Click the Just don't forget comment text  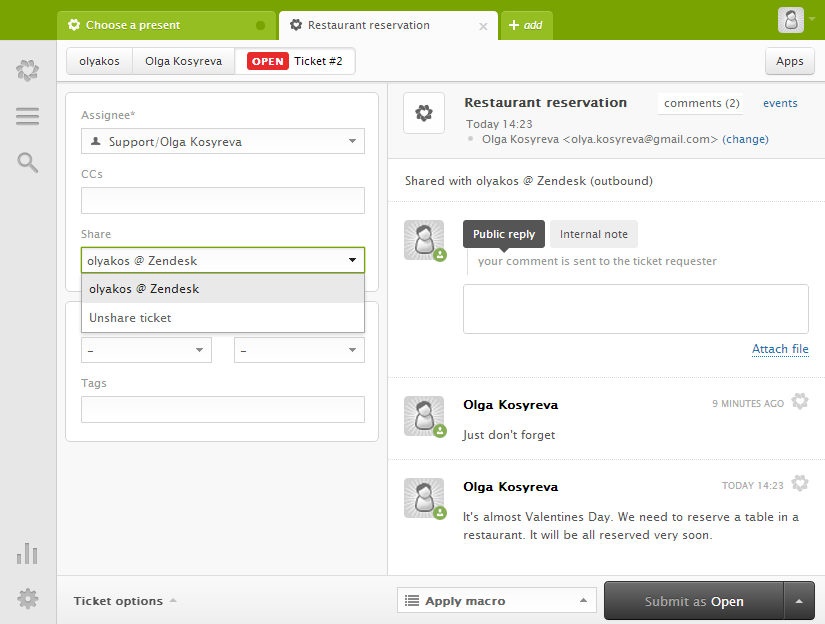pos(509,435)
